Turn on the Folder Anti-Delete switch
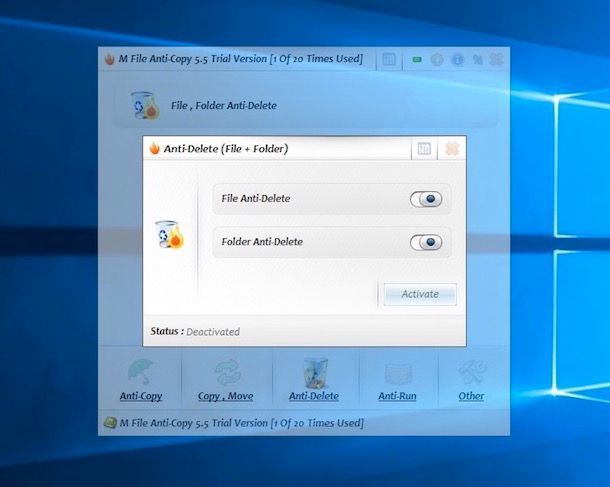610x487 pixels. pyautogui.click(x=426, y=242)
